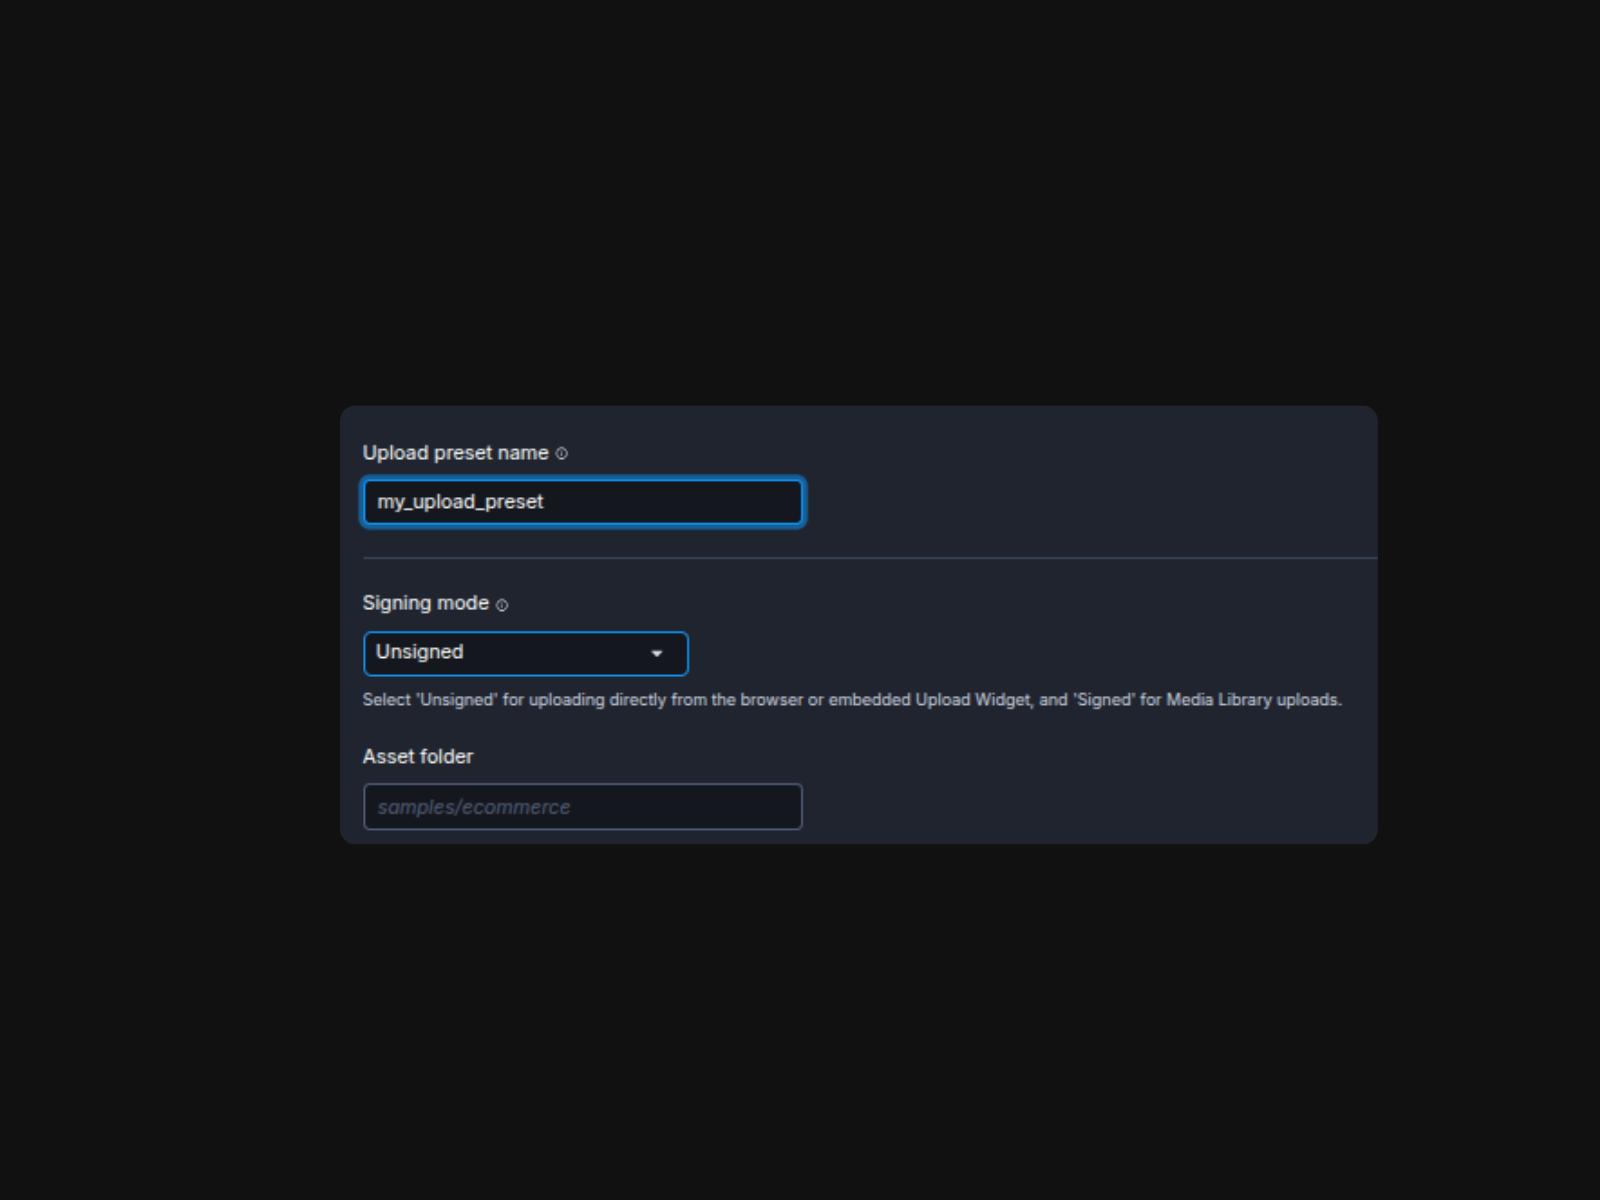Screen dimensions: 1600x1200
Task: Click the samples/ecommerce placeholder text
Action: [473, 807]
